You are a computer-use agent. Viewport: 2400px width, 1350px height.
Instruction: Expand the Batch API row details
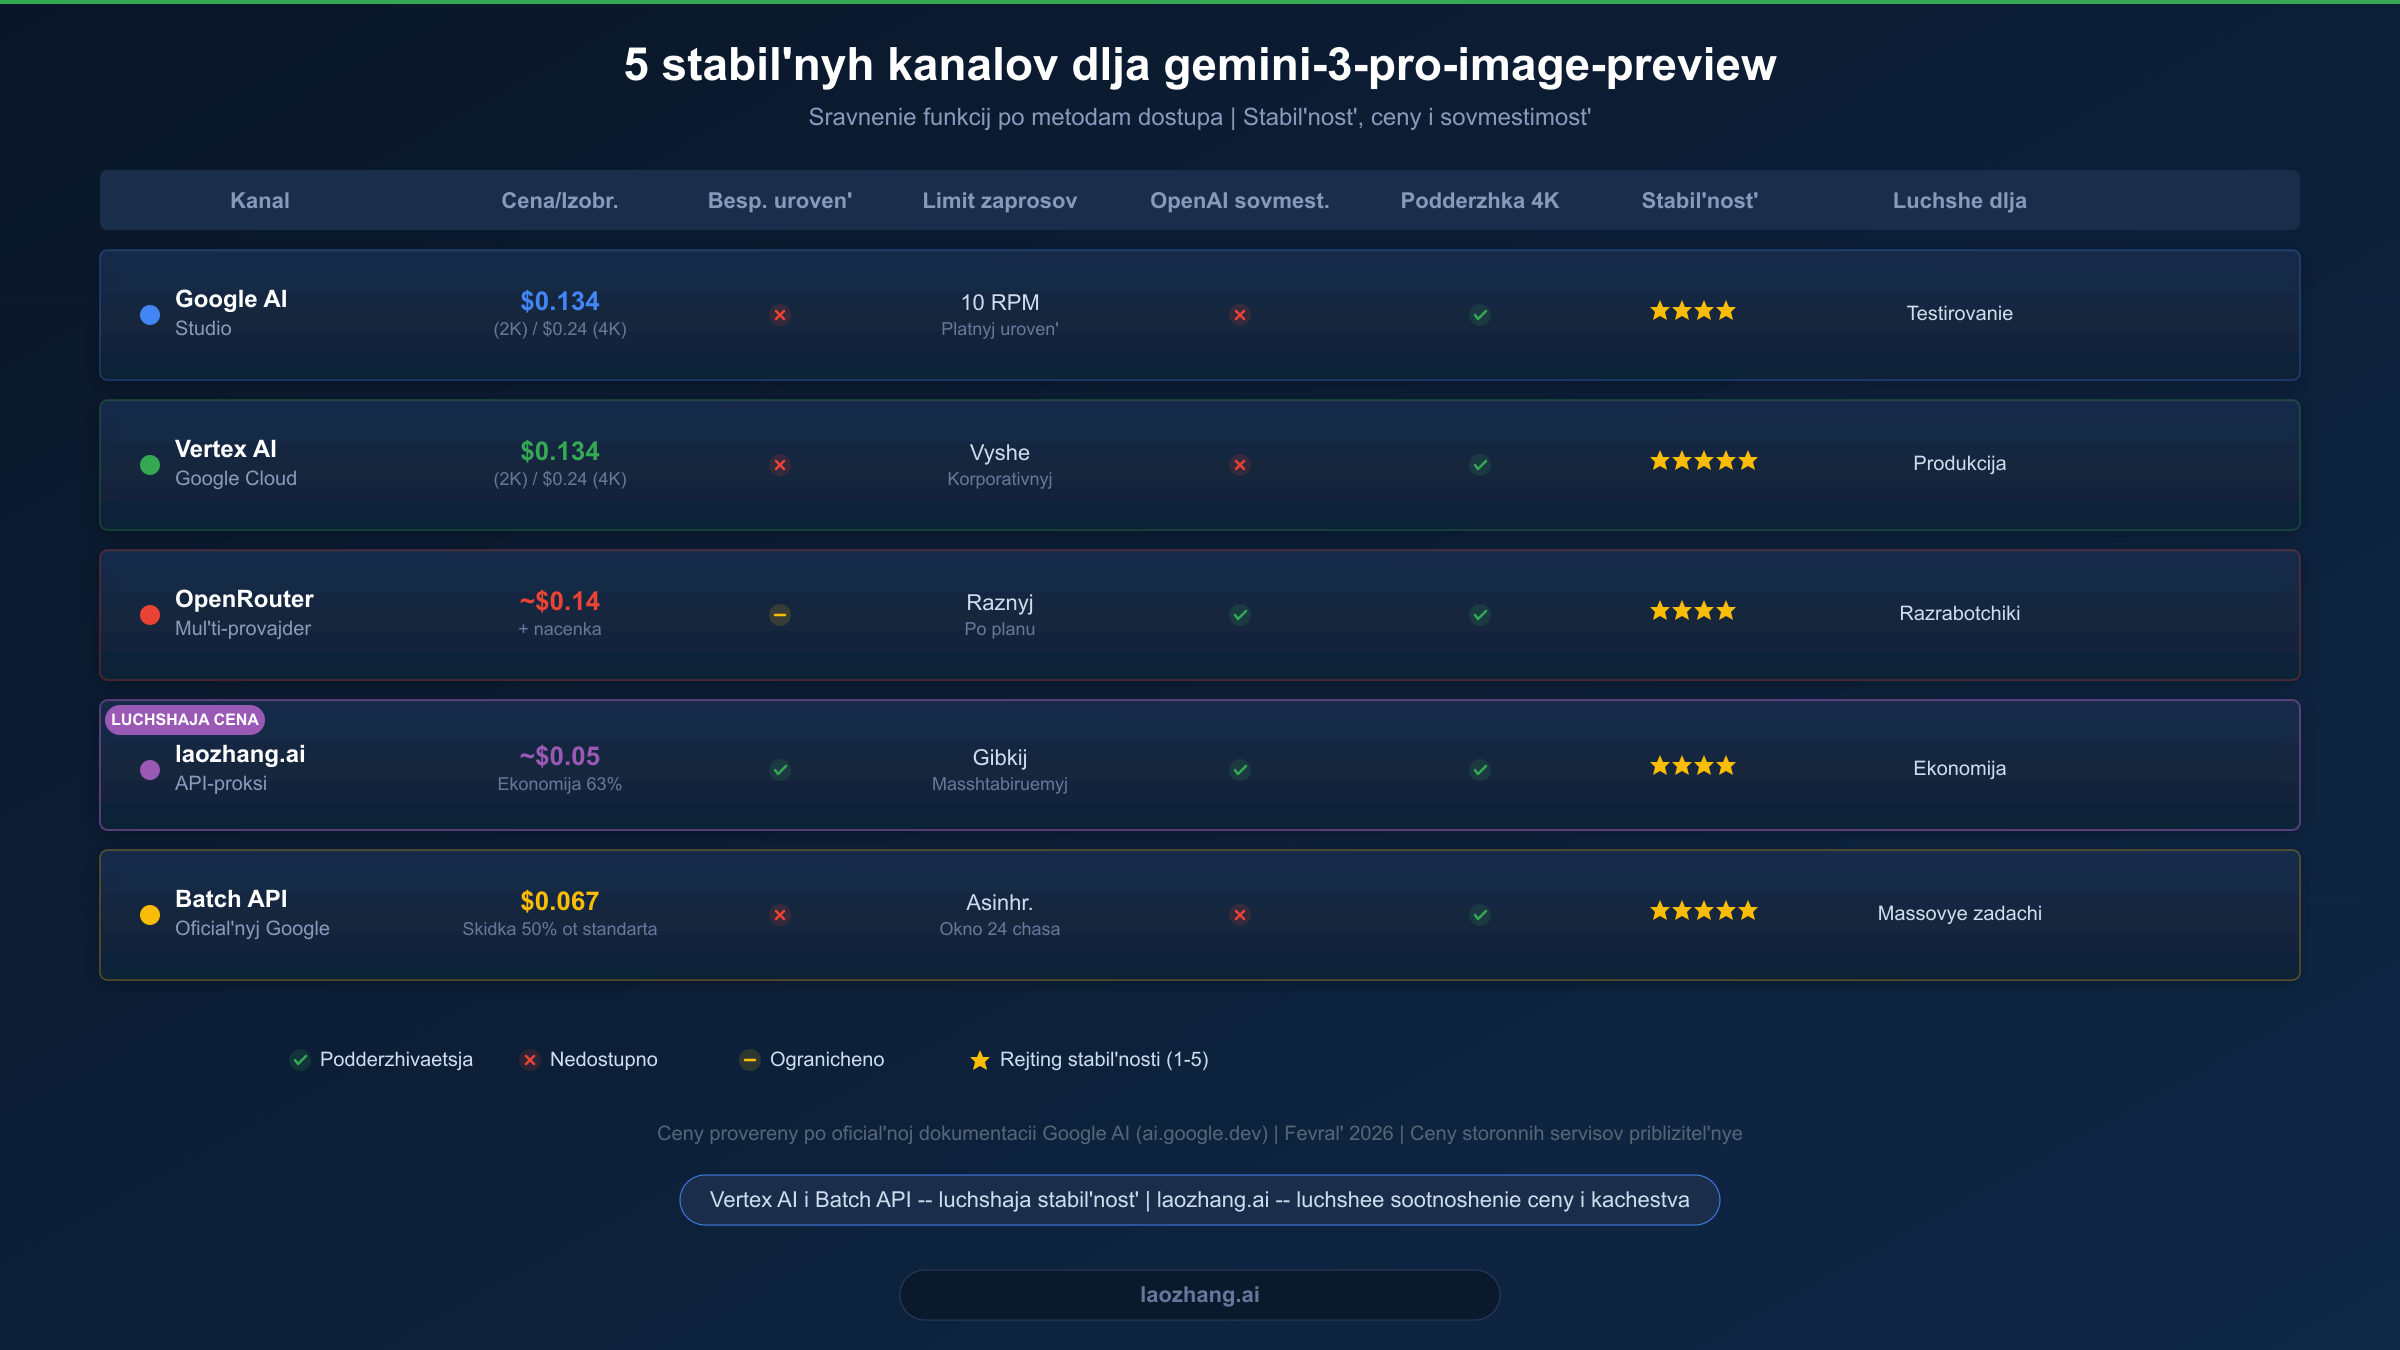(1200, 914)
